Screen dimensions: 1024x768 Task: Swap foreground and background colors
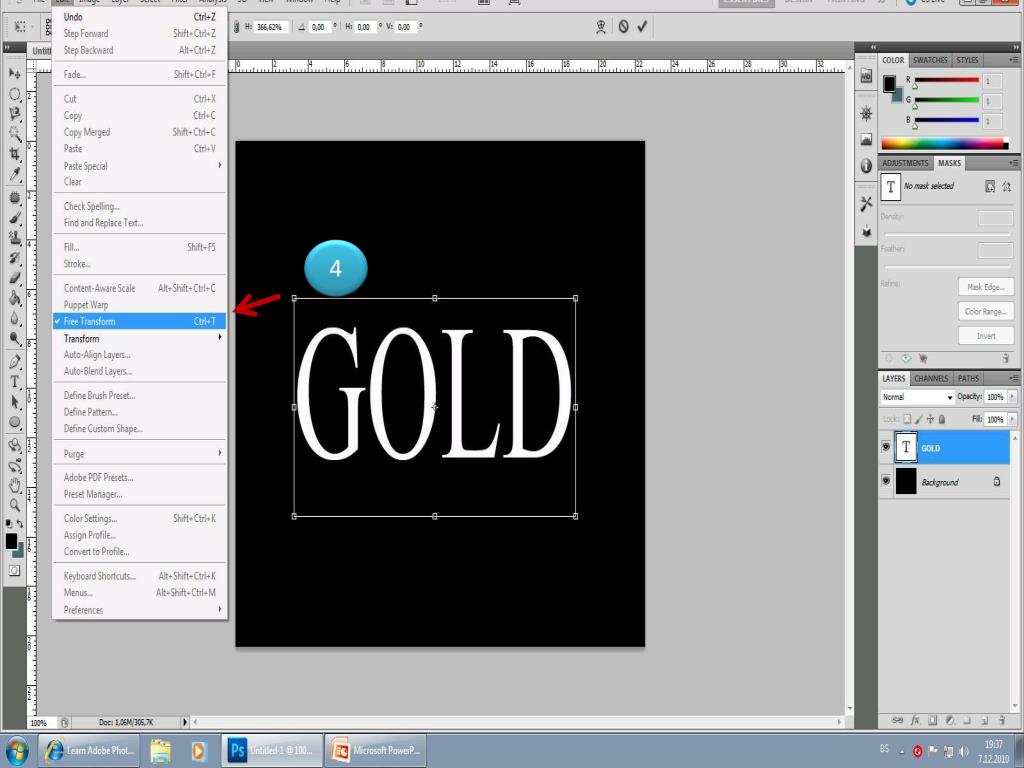pos(20,524)
